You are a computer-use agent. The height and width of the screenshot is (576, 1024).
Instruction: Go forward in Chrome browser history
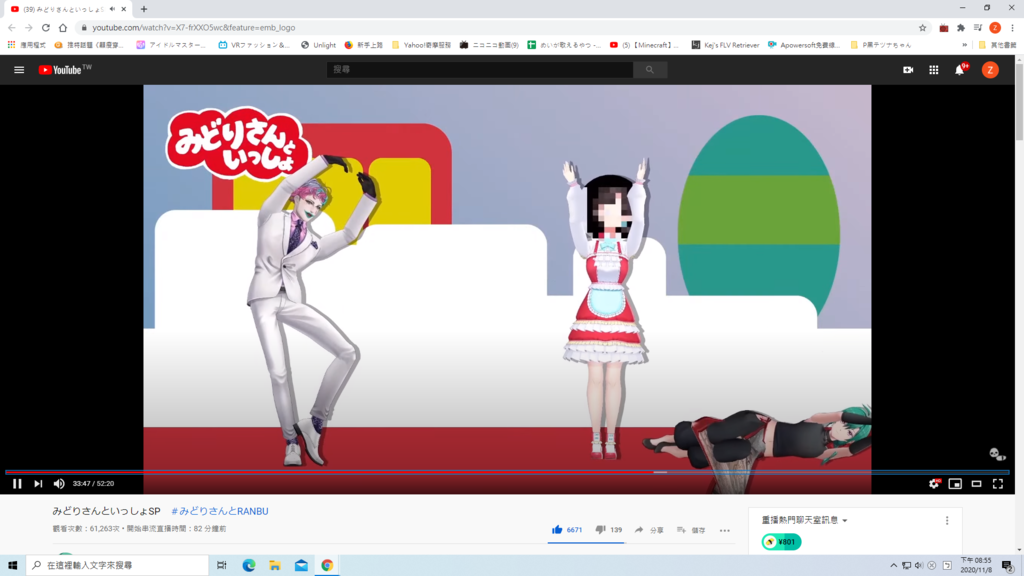coord(29,27)
